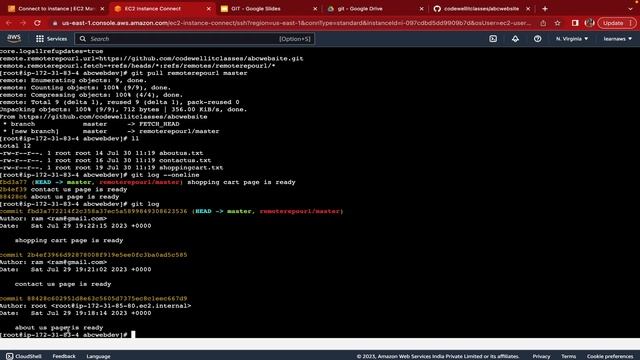Click the site lock icon in address bar
The width and height of the screenshot is (640, 360).
[x=55, y=23]
